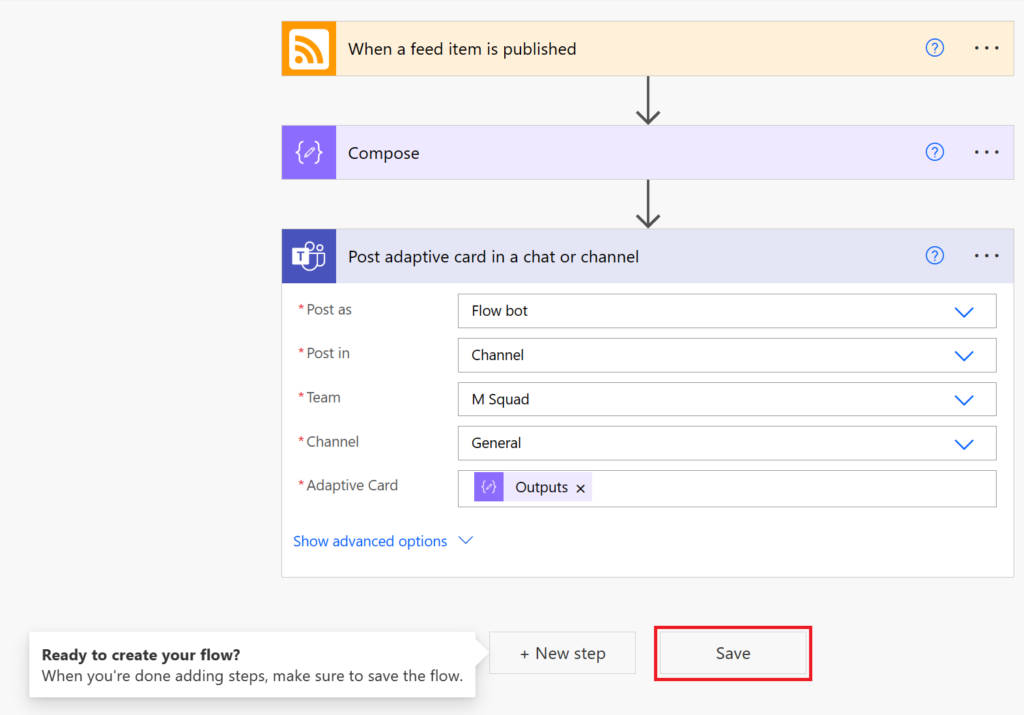Open the ellipsis menu on the Compose step

(986, 152)
